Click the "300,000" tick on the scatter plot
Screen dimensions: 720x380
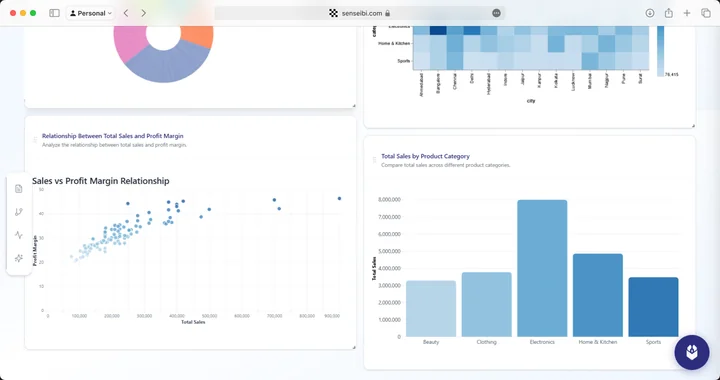point(144,316)
